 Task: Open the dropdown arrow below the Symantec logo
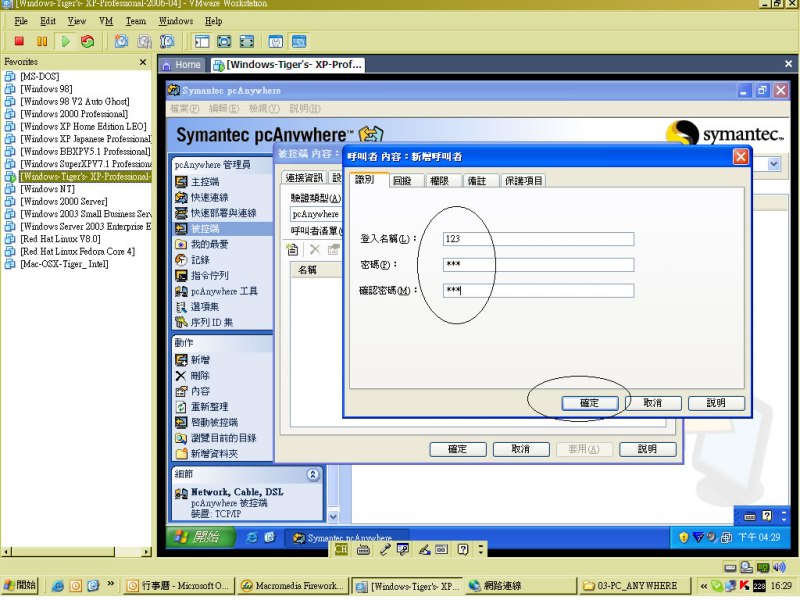(774, 164)
